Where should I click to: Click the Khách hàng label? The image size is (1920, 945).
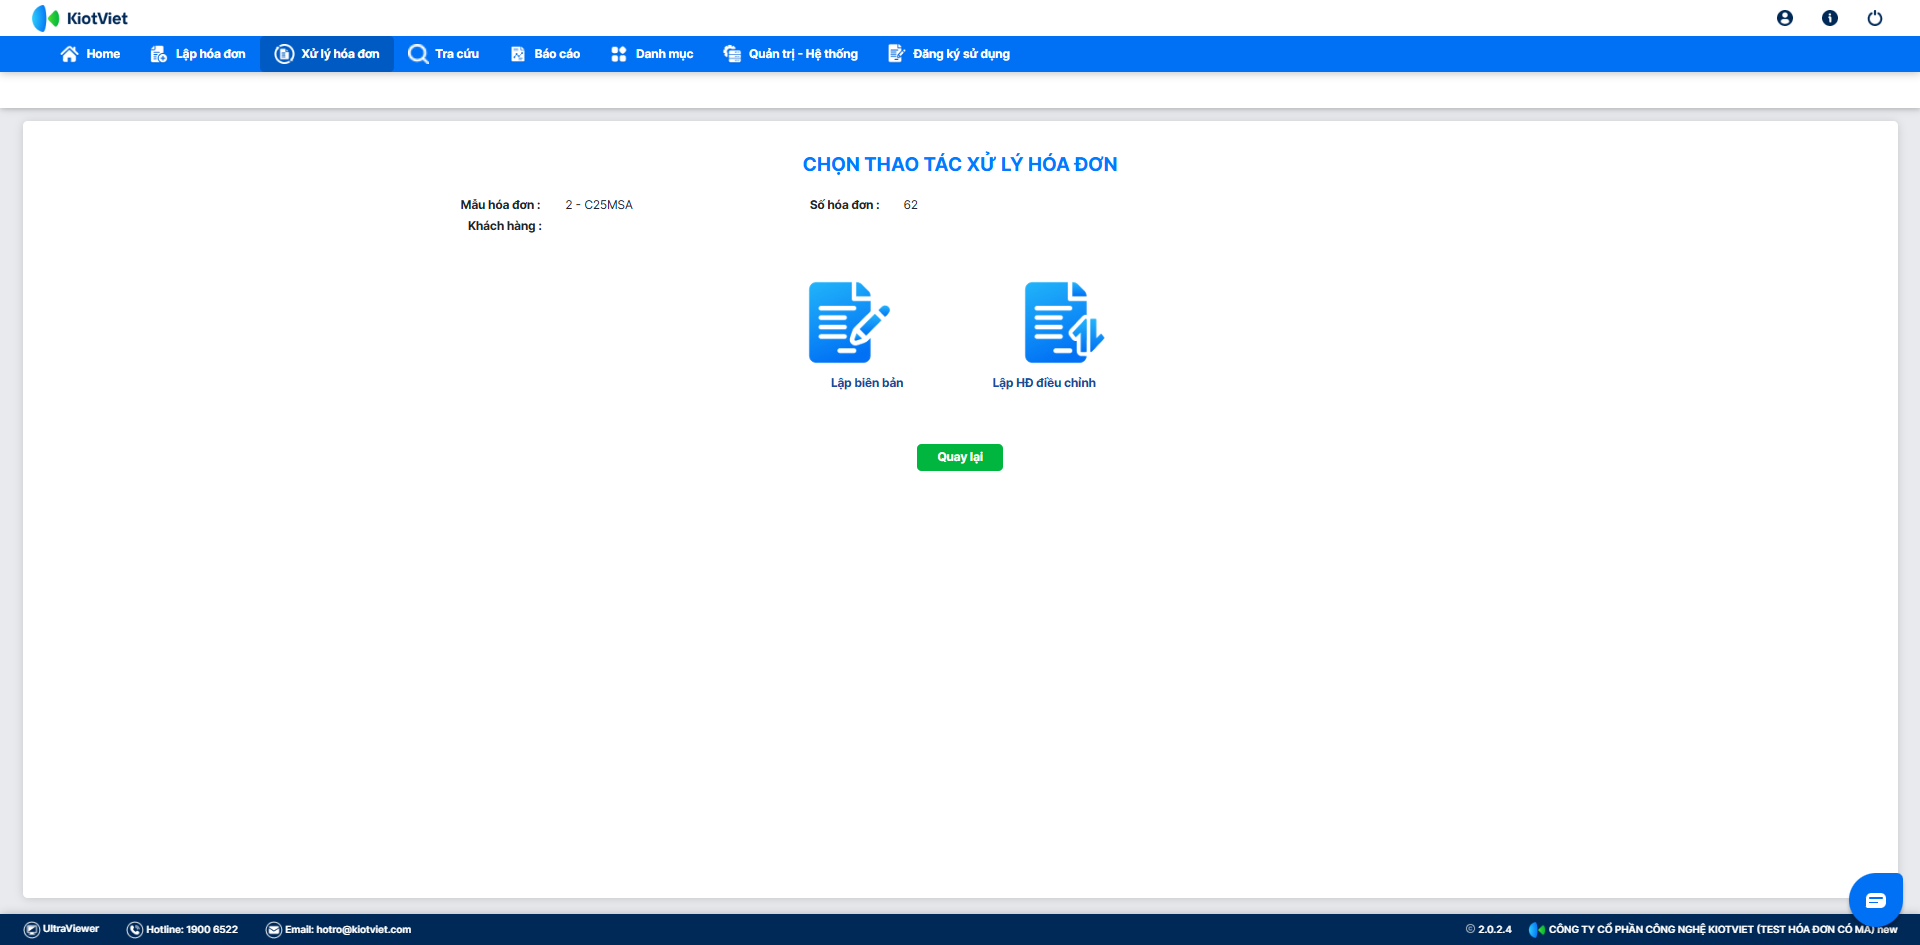(x=505, y=226)
